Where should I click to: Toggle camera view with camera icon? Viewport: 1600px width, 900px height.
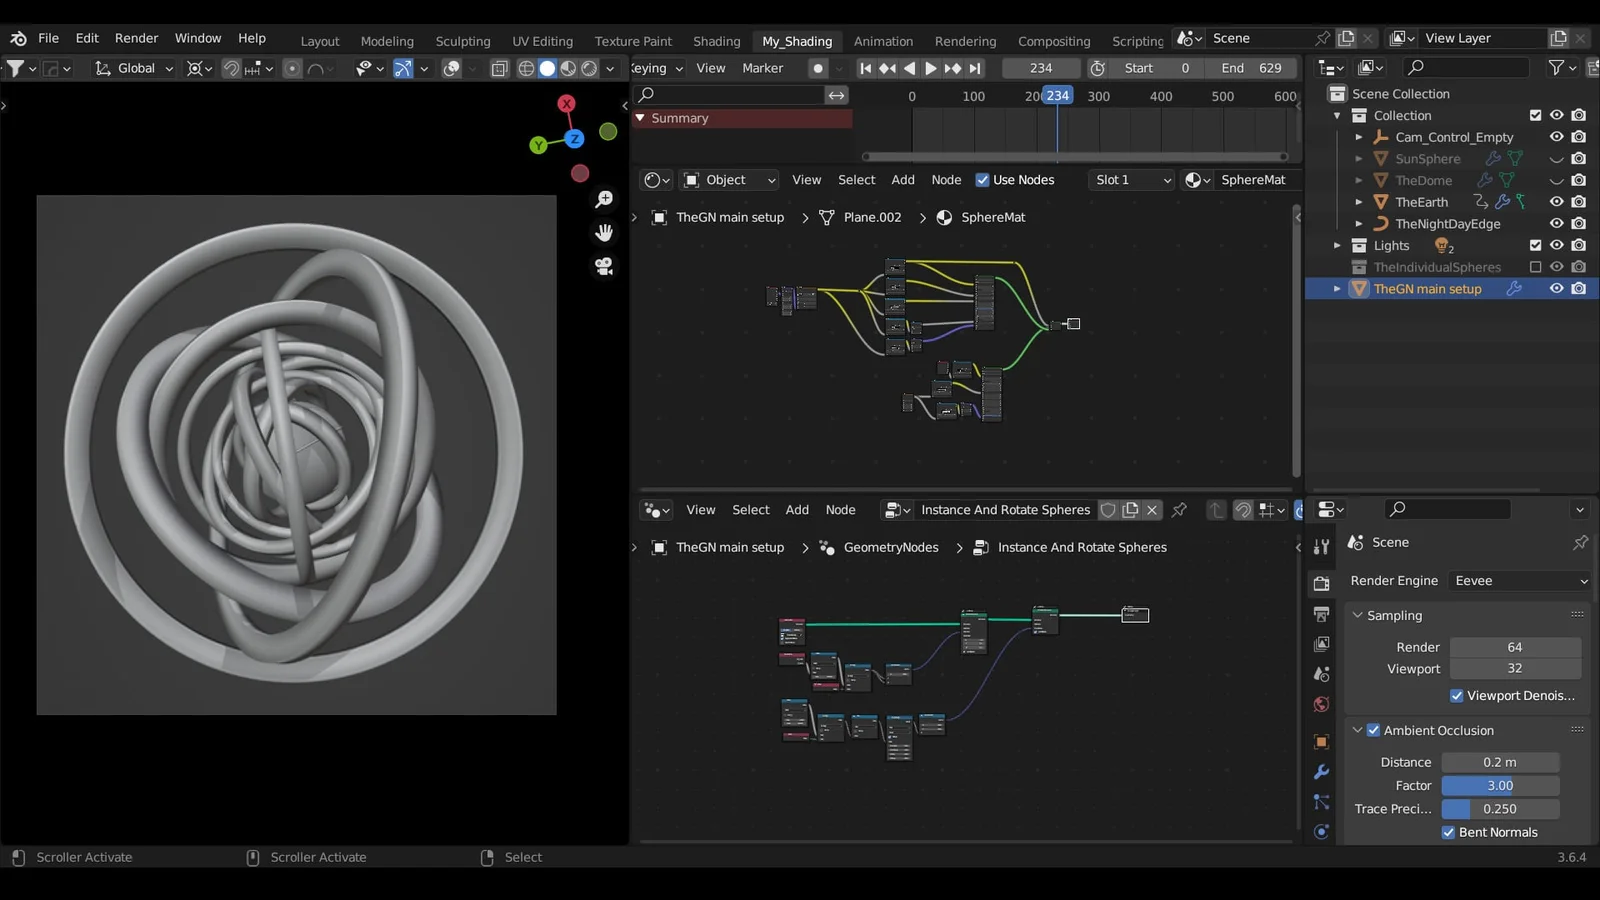(x=604, y=267)
